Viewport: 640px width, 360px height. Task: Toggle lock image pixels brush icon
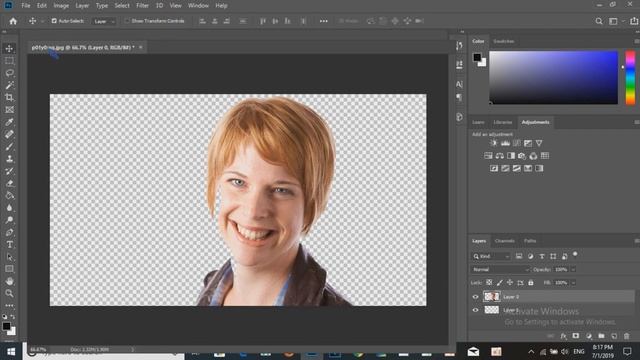(500, 282)
